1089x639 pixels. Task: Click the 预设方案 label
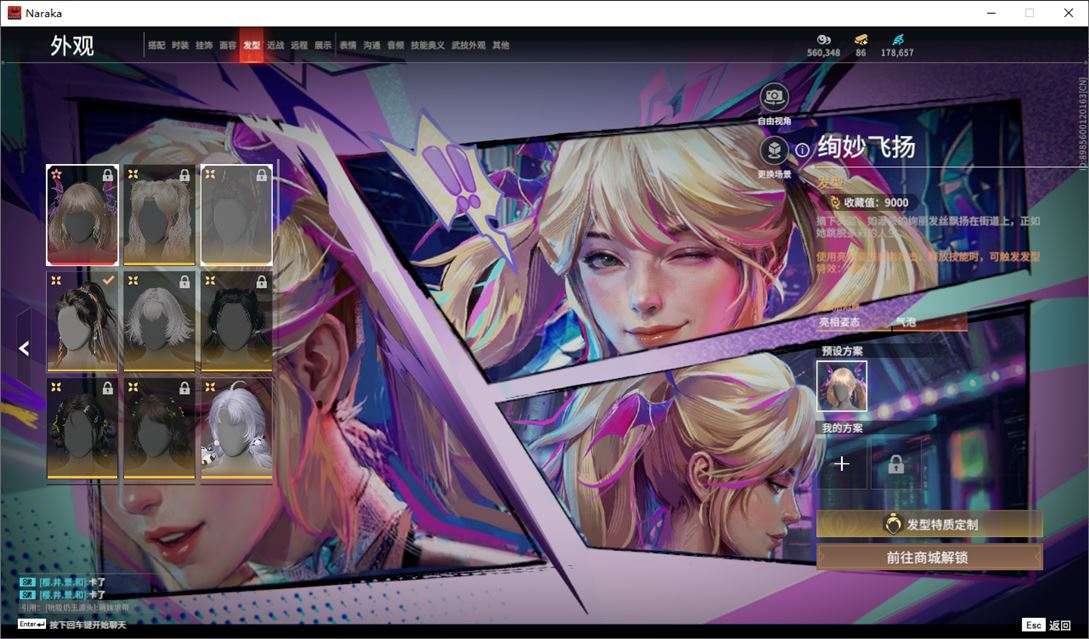click(842, 351)
